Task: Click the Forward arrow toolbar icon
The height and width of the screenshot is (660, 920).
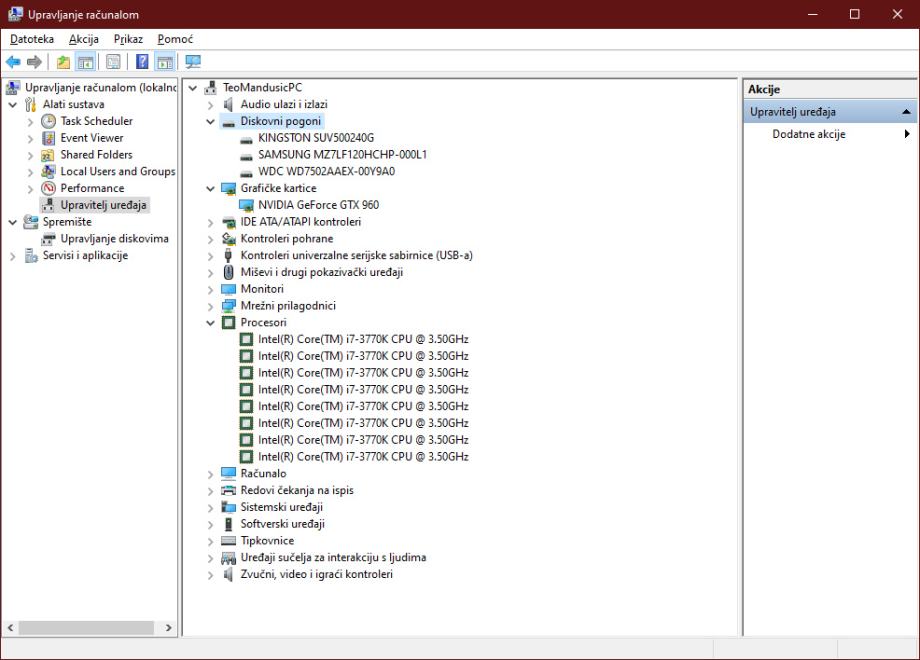Action: (35, 62)
